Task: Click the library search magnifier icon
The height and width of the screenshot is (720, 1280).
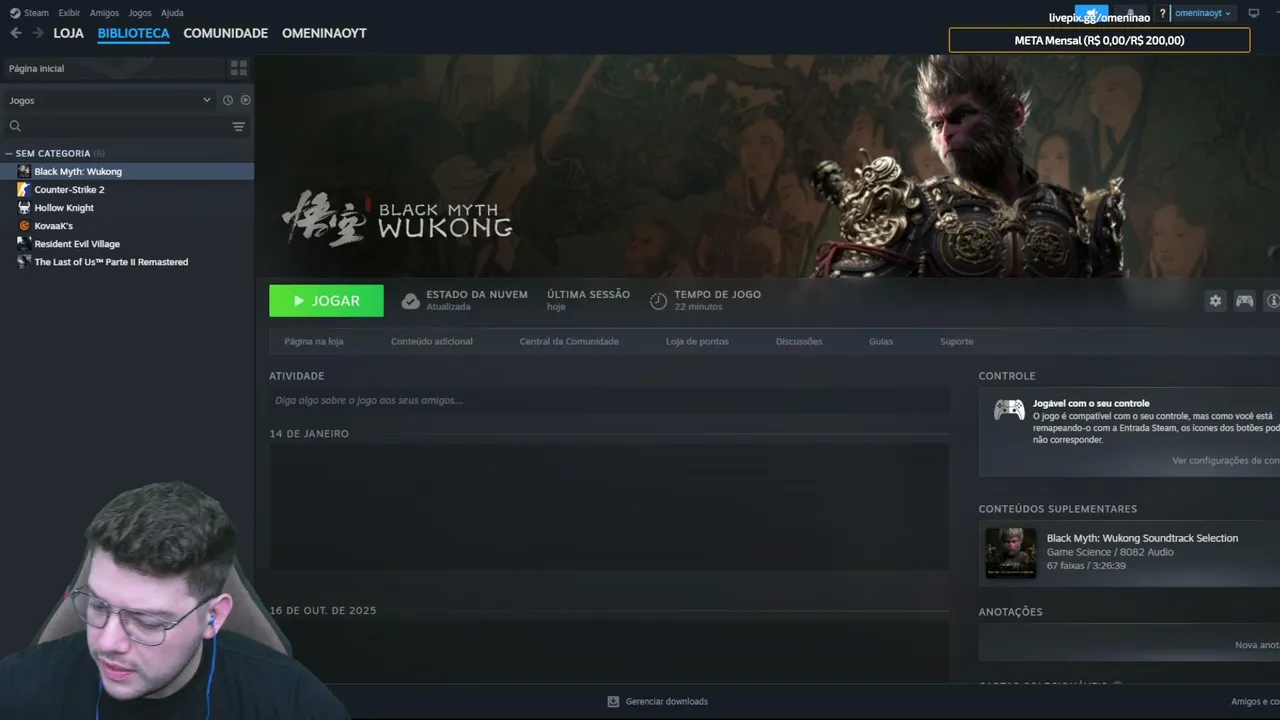Action: pos(15,126)
